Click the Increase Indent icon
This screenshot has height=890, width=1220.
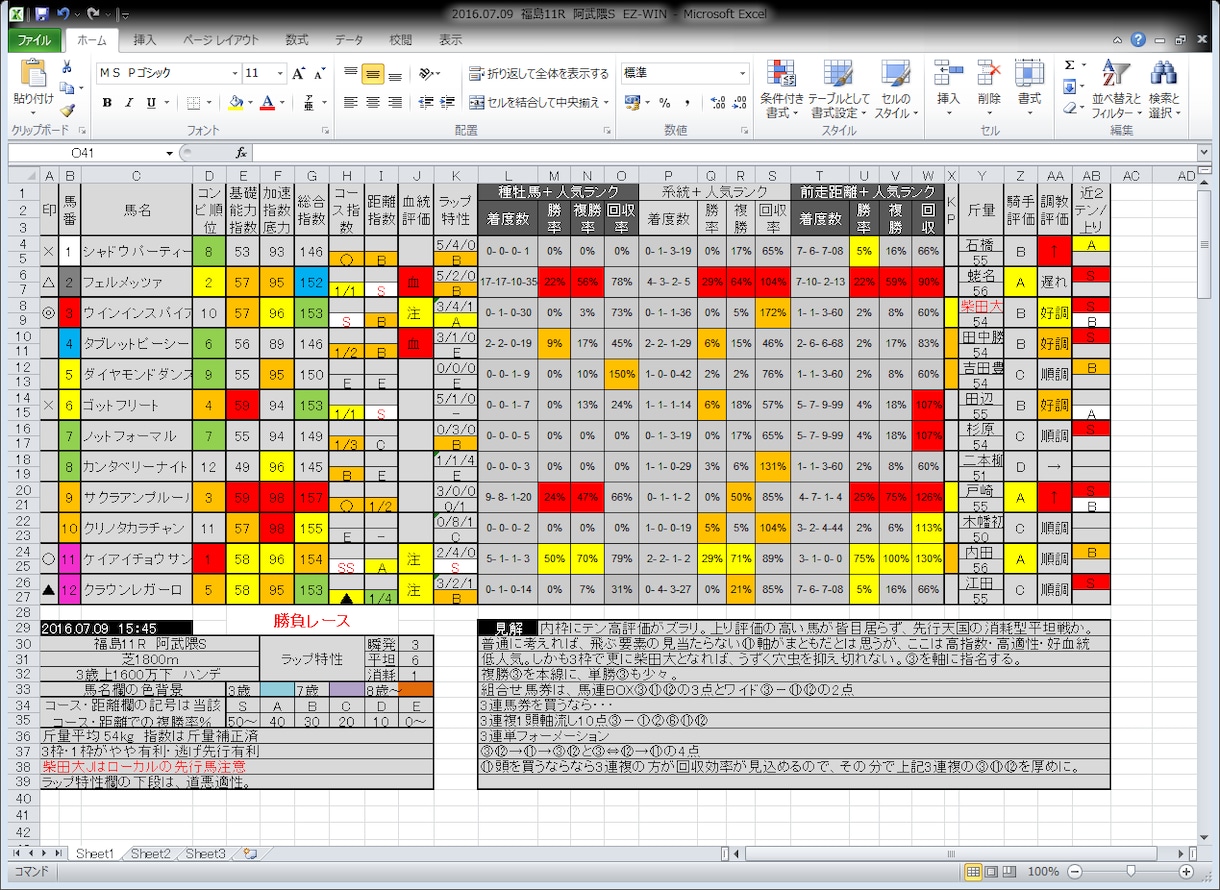tap(447, 102)
